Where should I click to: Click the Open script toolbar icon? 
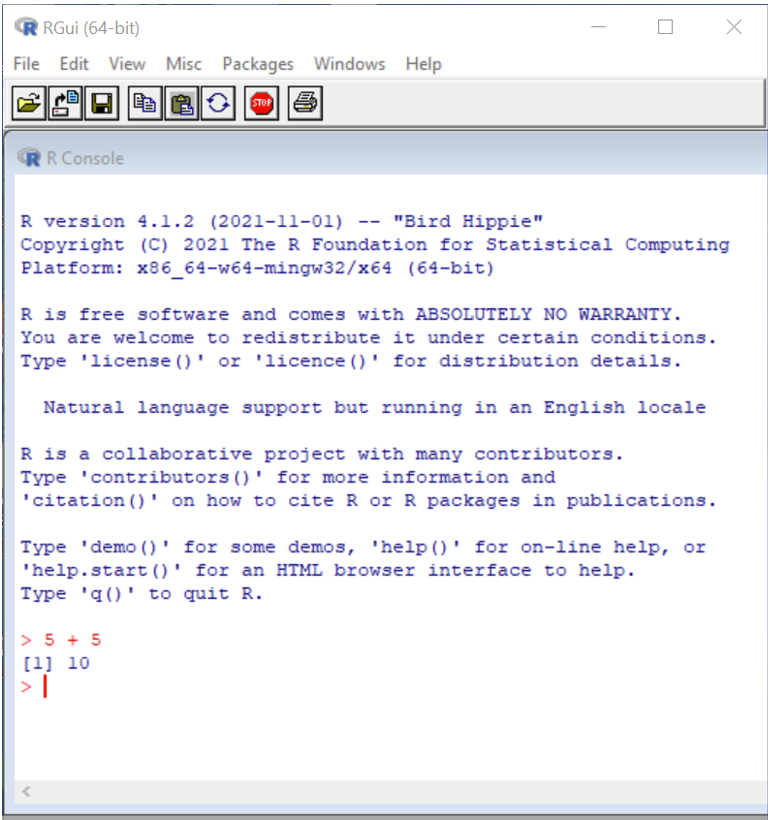29,103
